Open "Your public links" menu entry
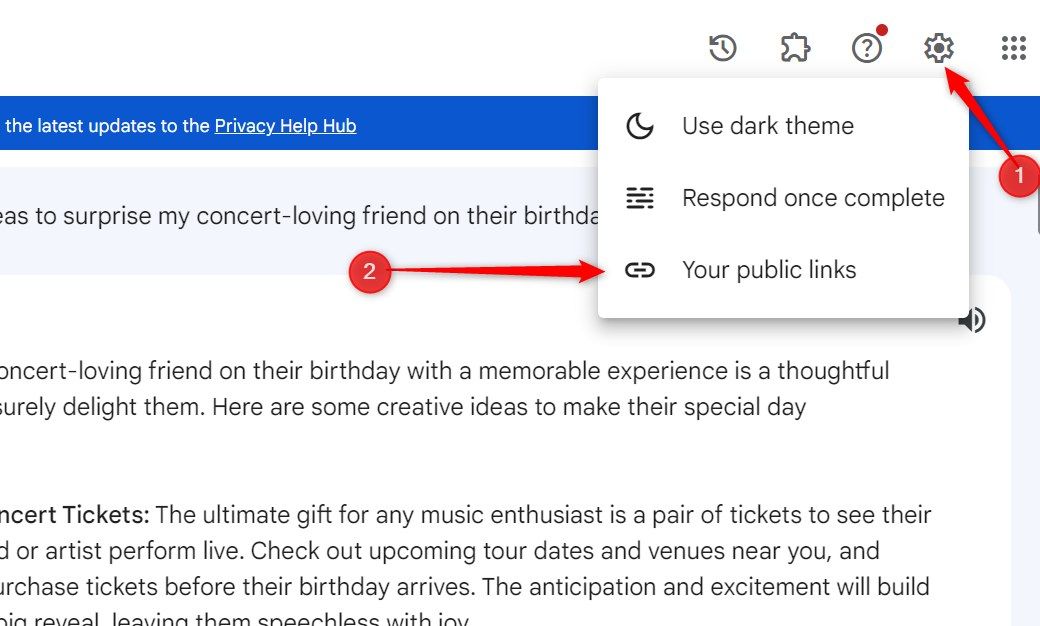1040x626 pixels. [x=783, y=270]
